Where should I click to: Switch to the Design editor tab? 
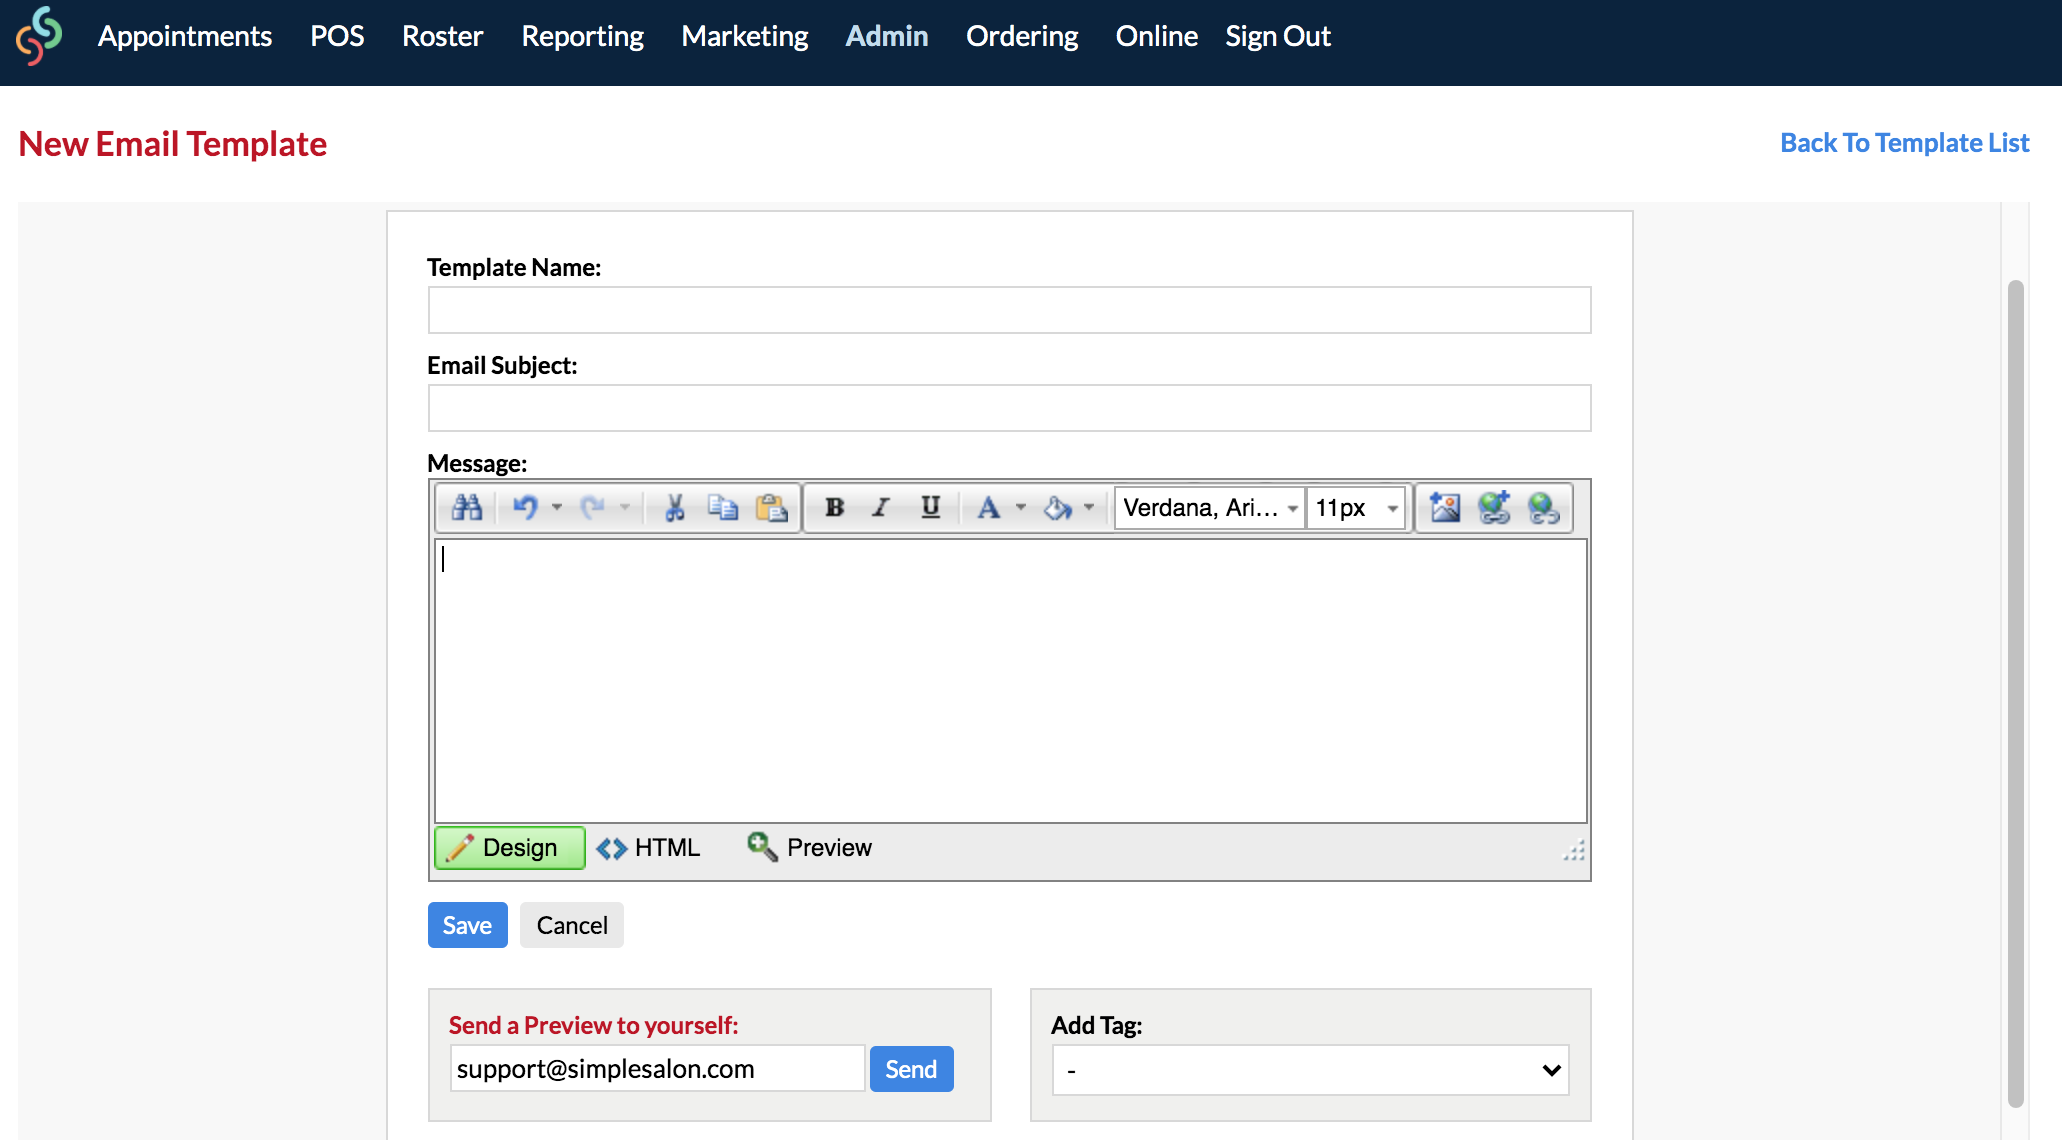pyautogui.click(x=510, y=848)
